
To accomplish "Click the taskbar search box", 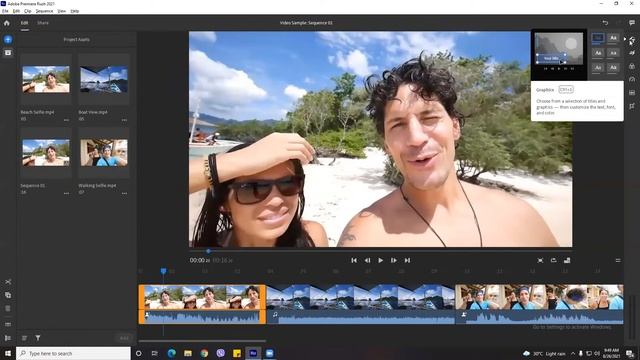I will coord(73,353).
